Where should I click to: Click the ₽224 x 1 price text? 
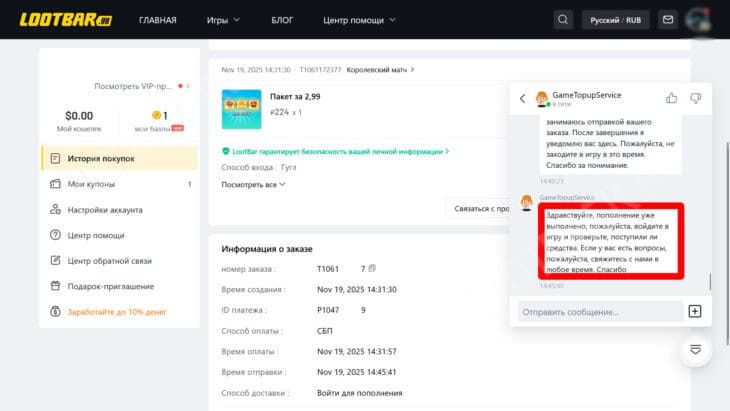click(286, 112)
